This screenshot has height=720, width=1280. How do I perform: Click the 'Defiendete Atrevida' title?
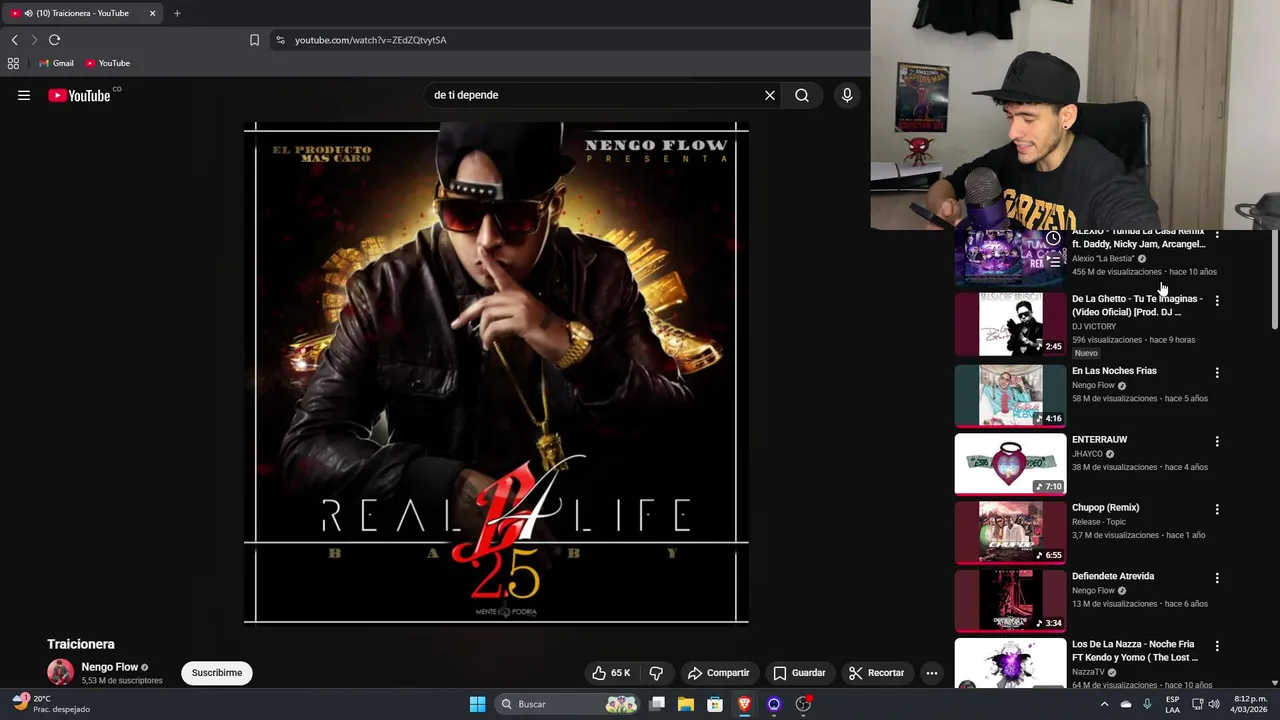coord(1113,577)
